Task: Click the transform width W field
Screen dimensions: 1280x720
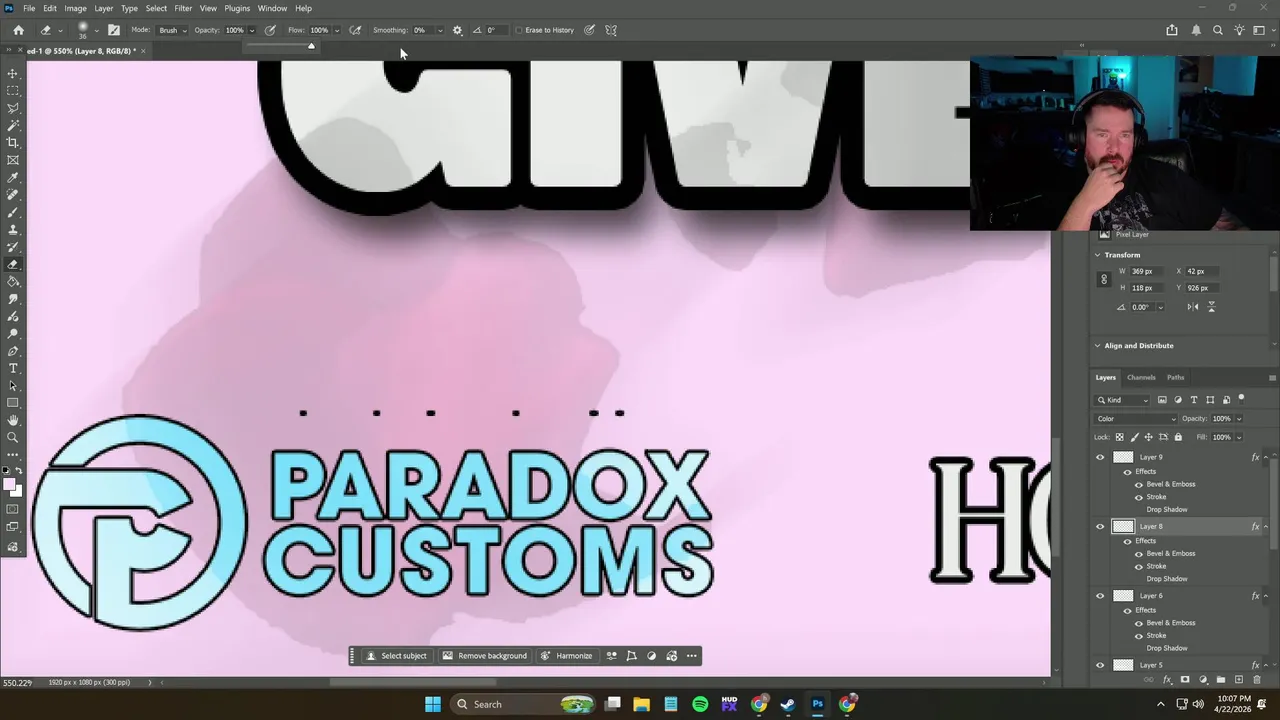Action: (1148, 271)
